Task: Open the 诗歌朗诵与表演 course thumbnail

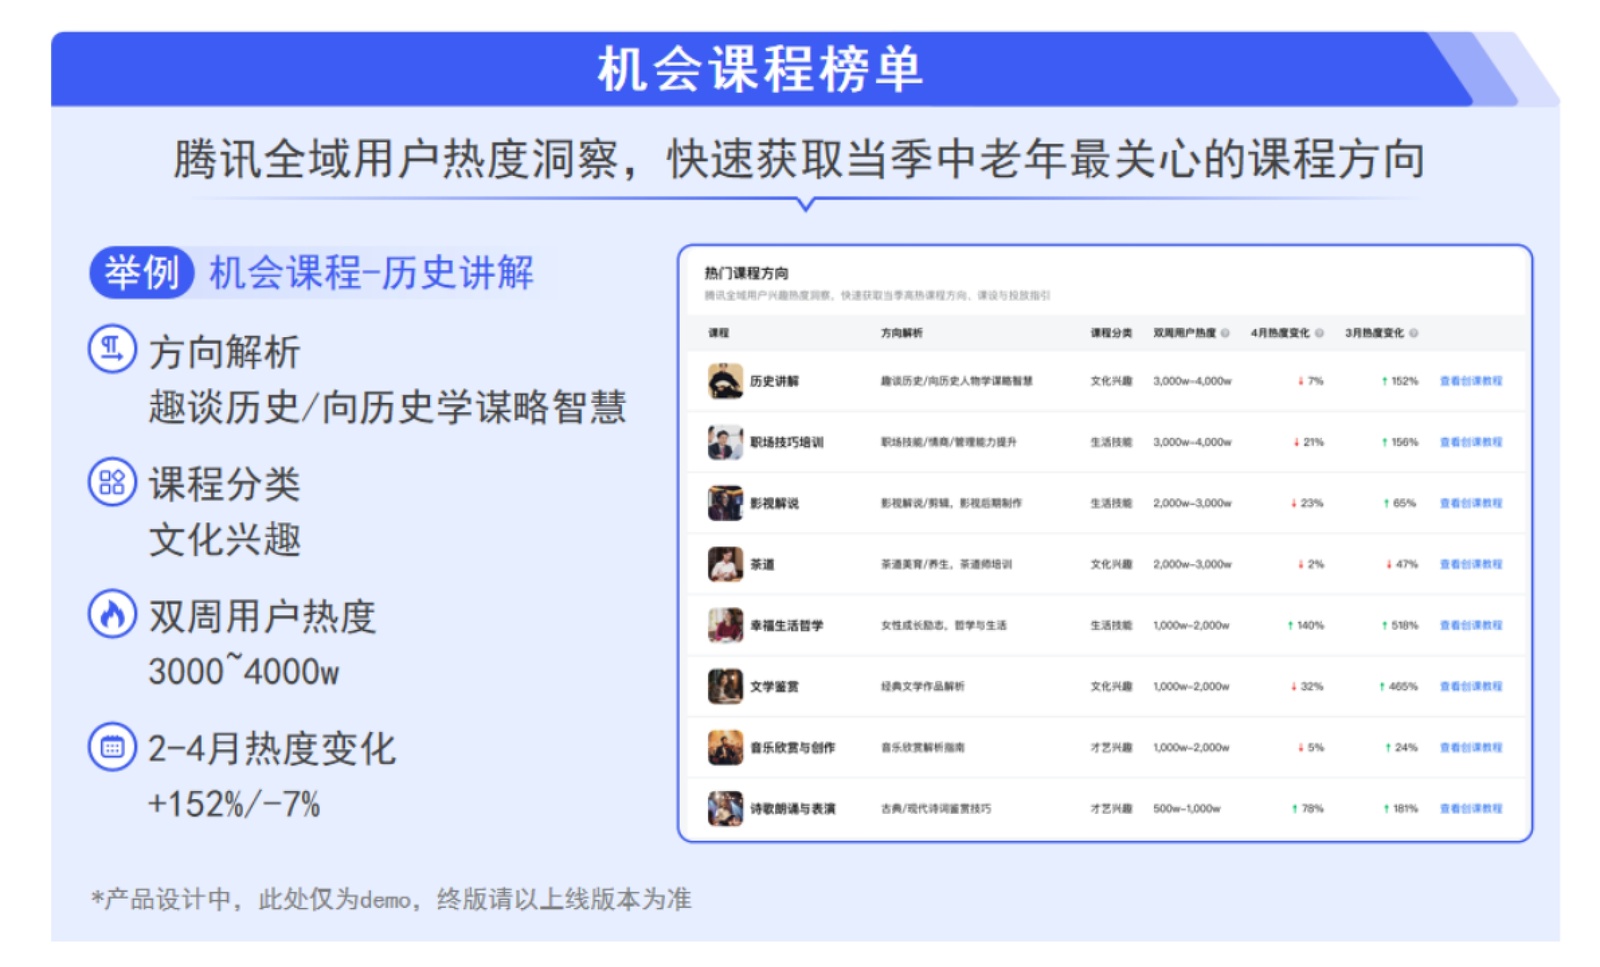Action: (725, 808)
